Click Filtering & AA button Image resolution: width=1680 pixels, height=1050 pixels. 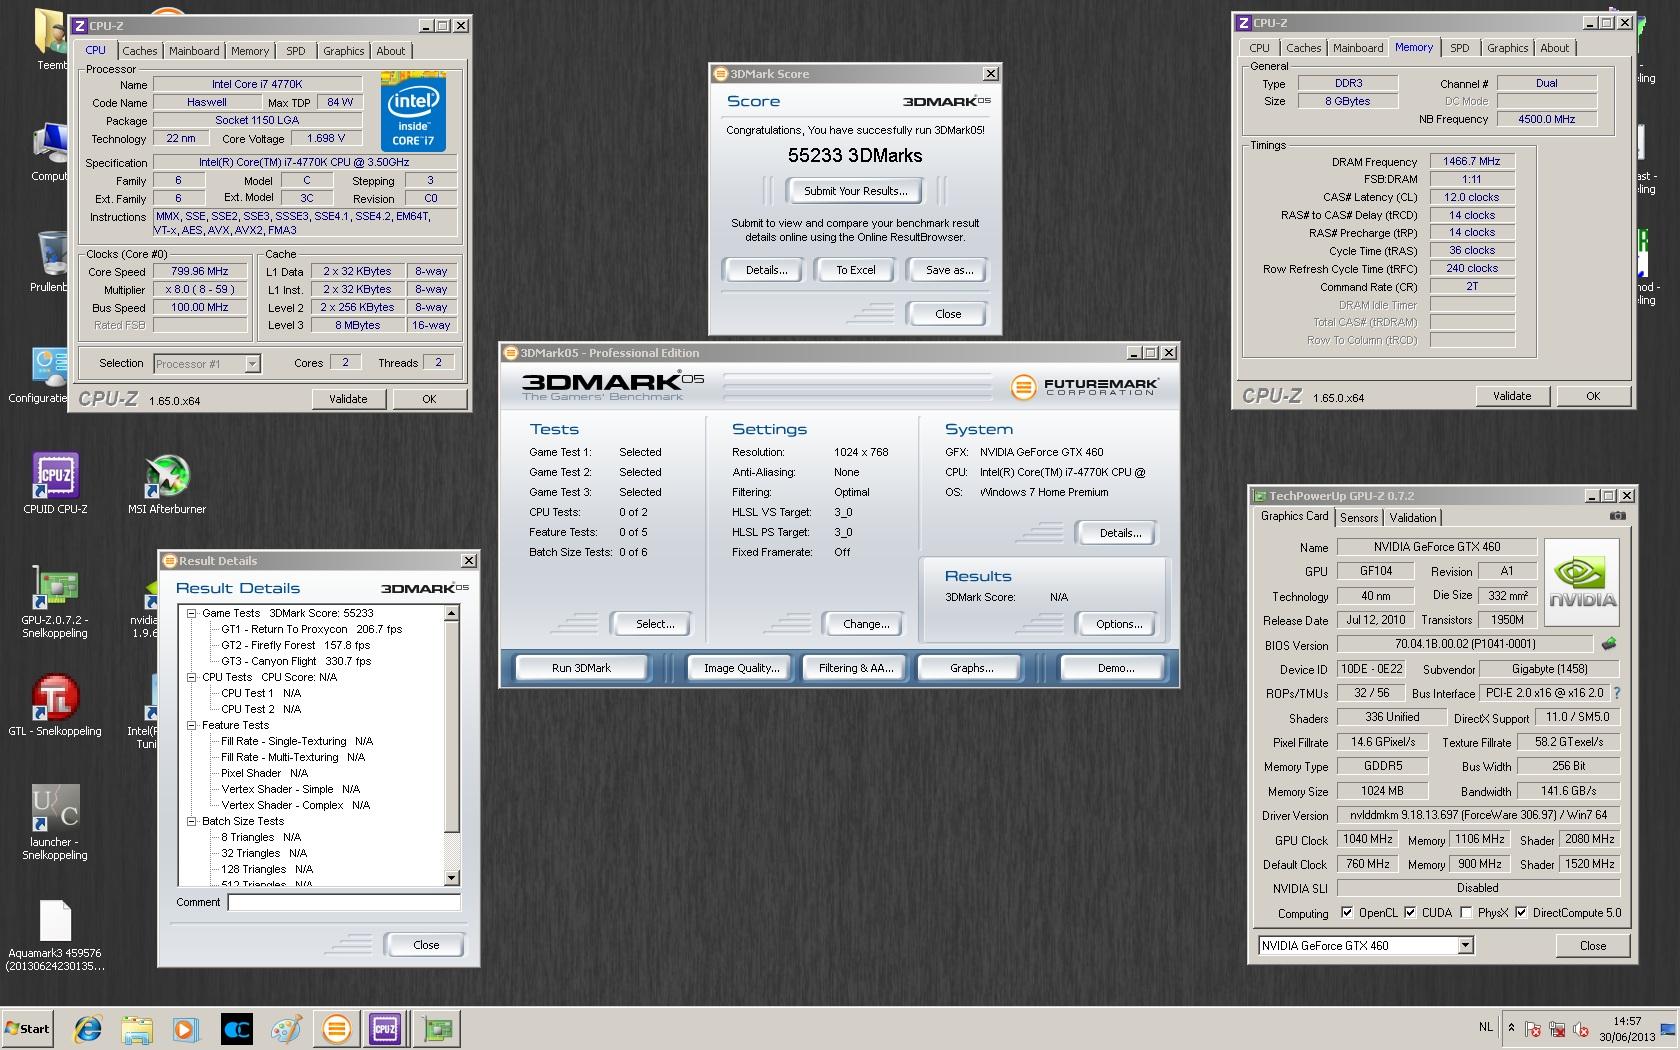tap(855, 668)
